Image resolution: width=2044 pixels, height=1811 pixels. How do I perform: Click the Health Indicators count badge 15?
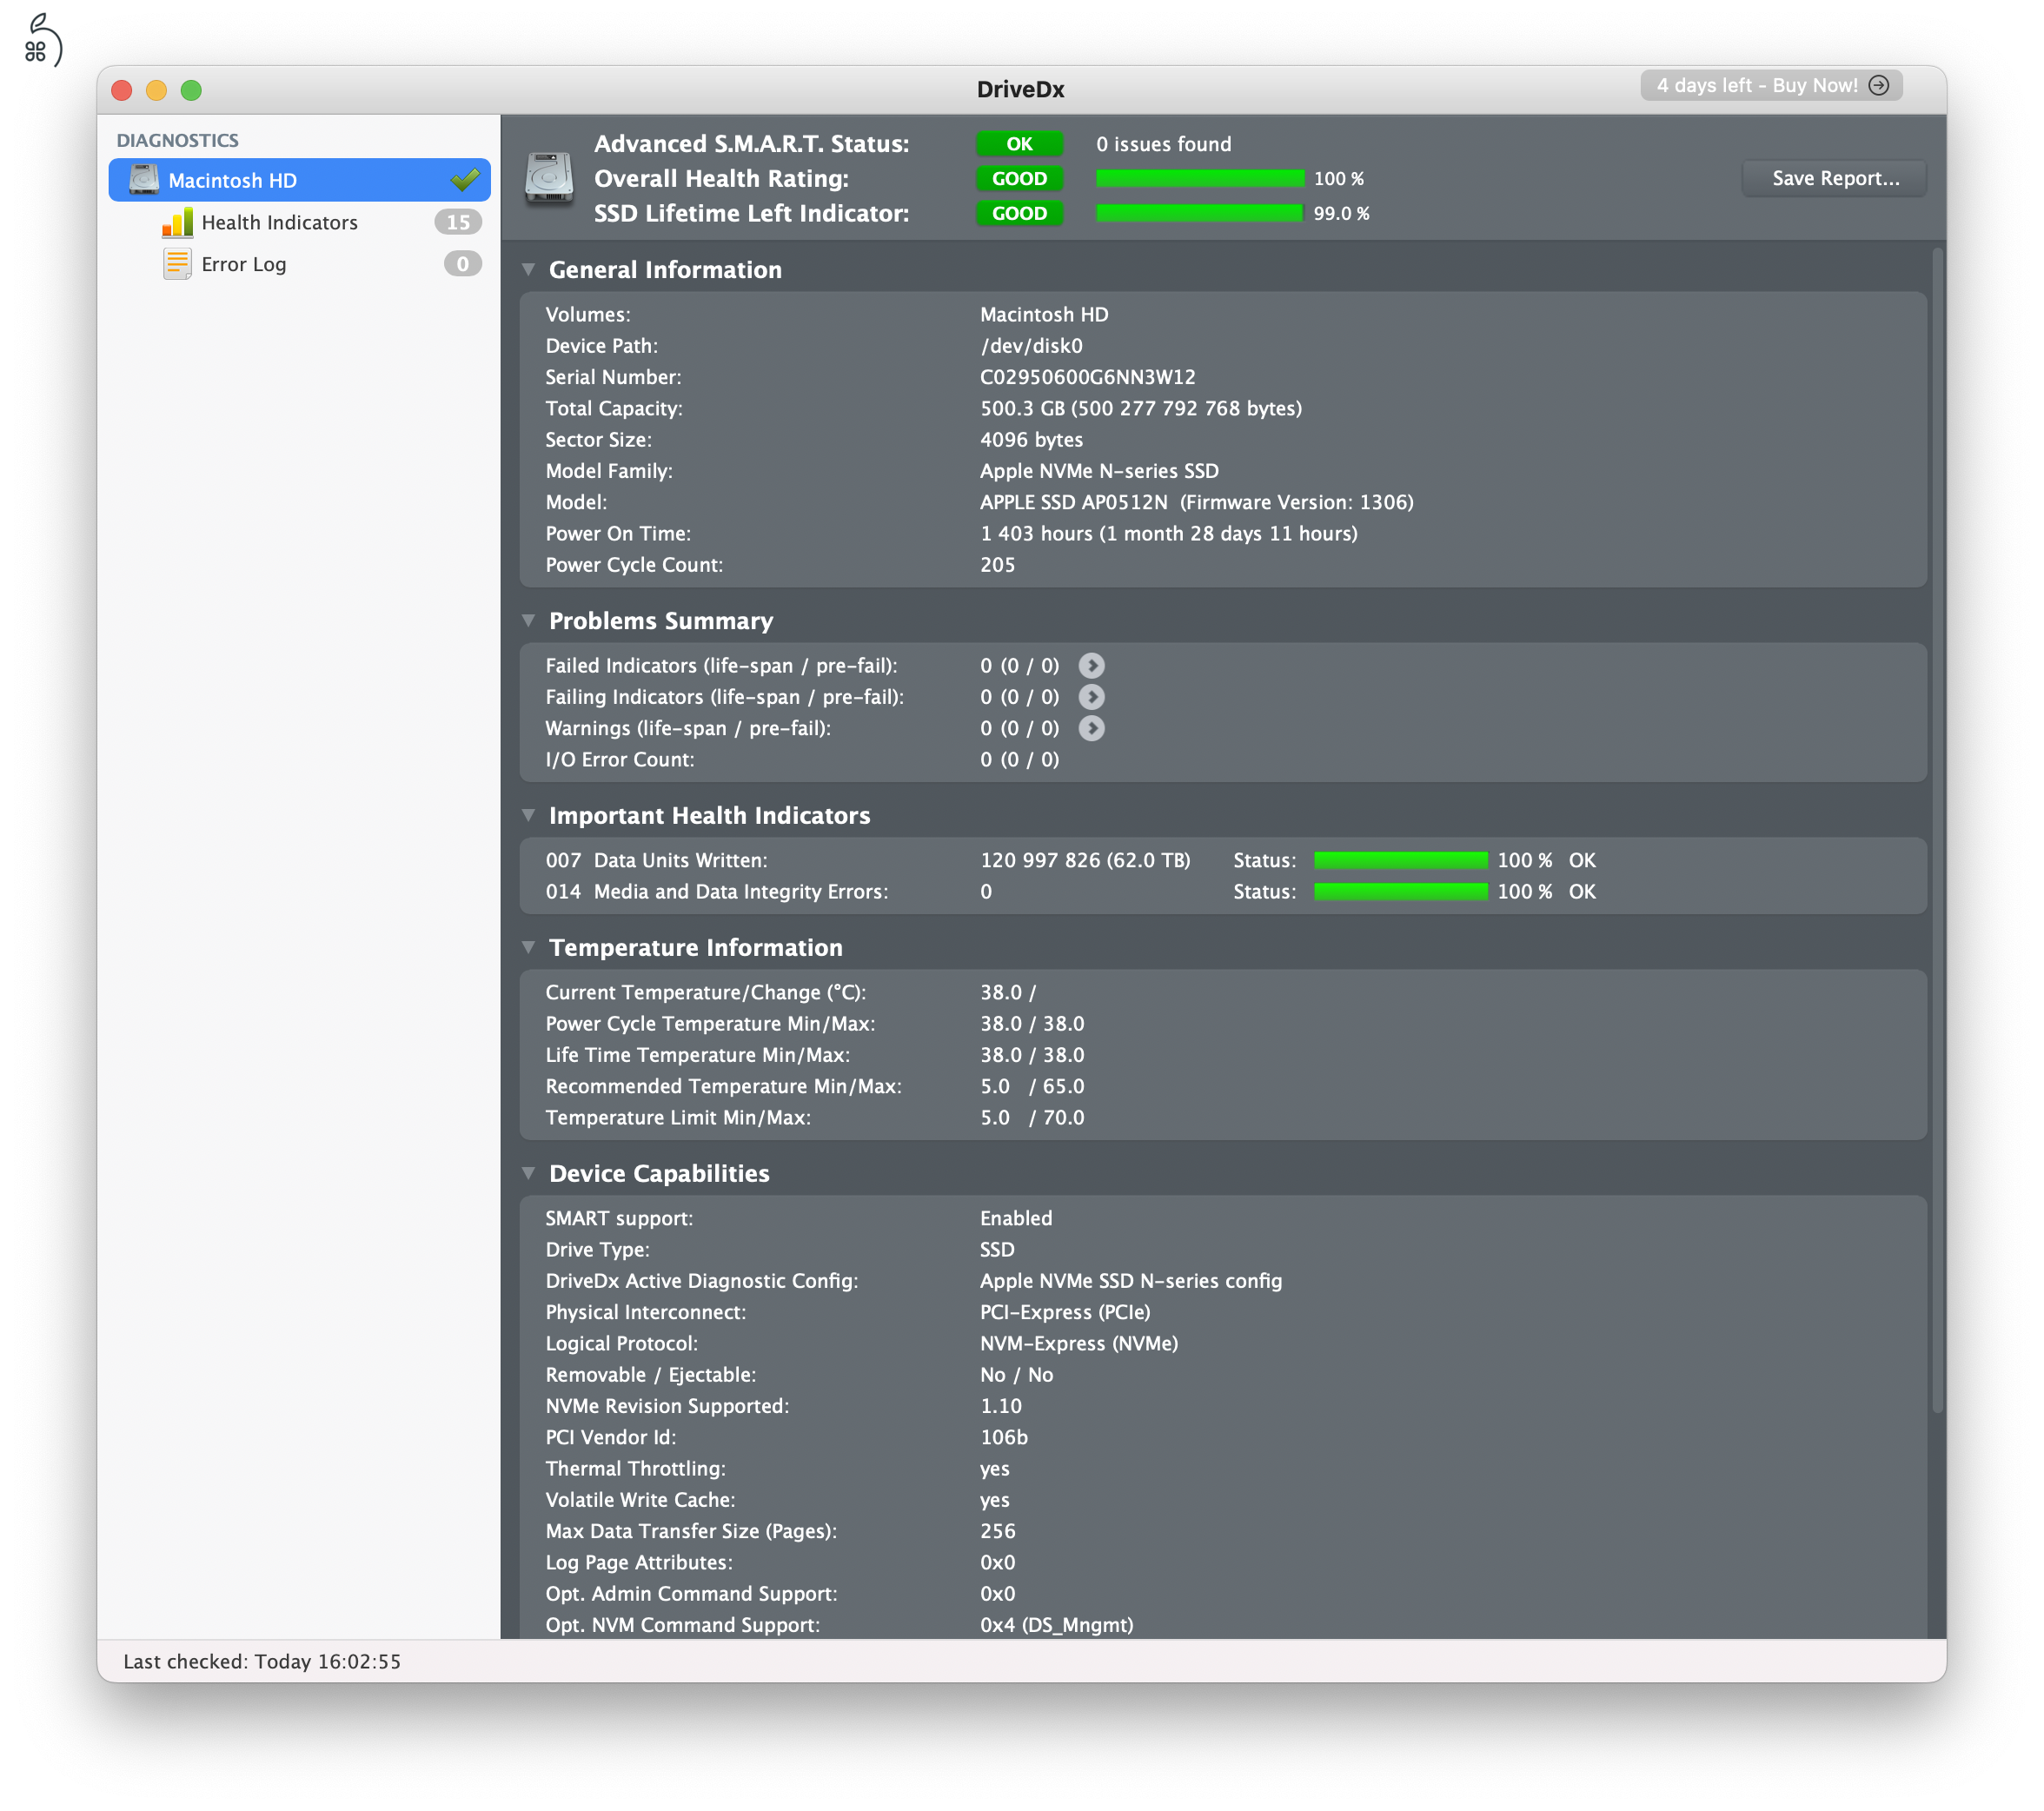(x=458, y=222)
